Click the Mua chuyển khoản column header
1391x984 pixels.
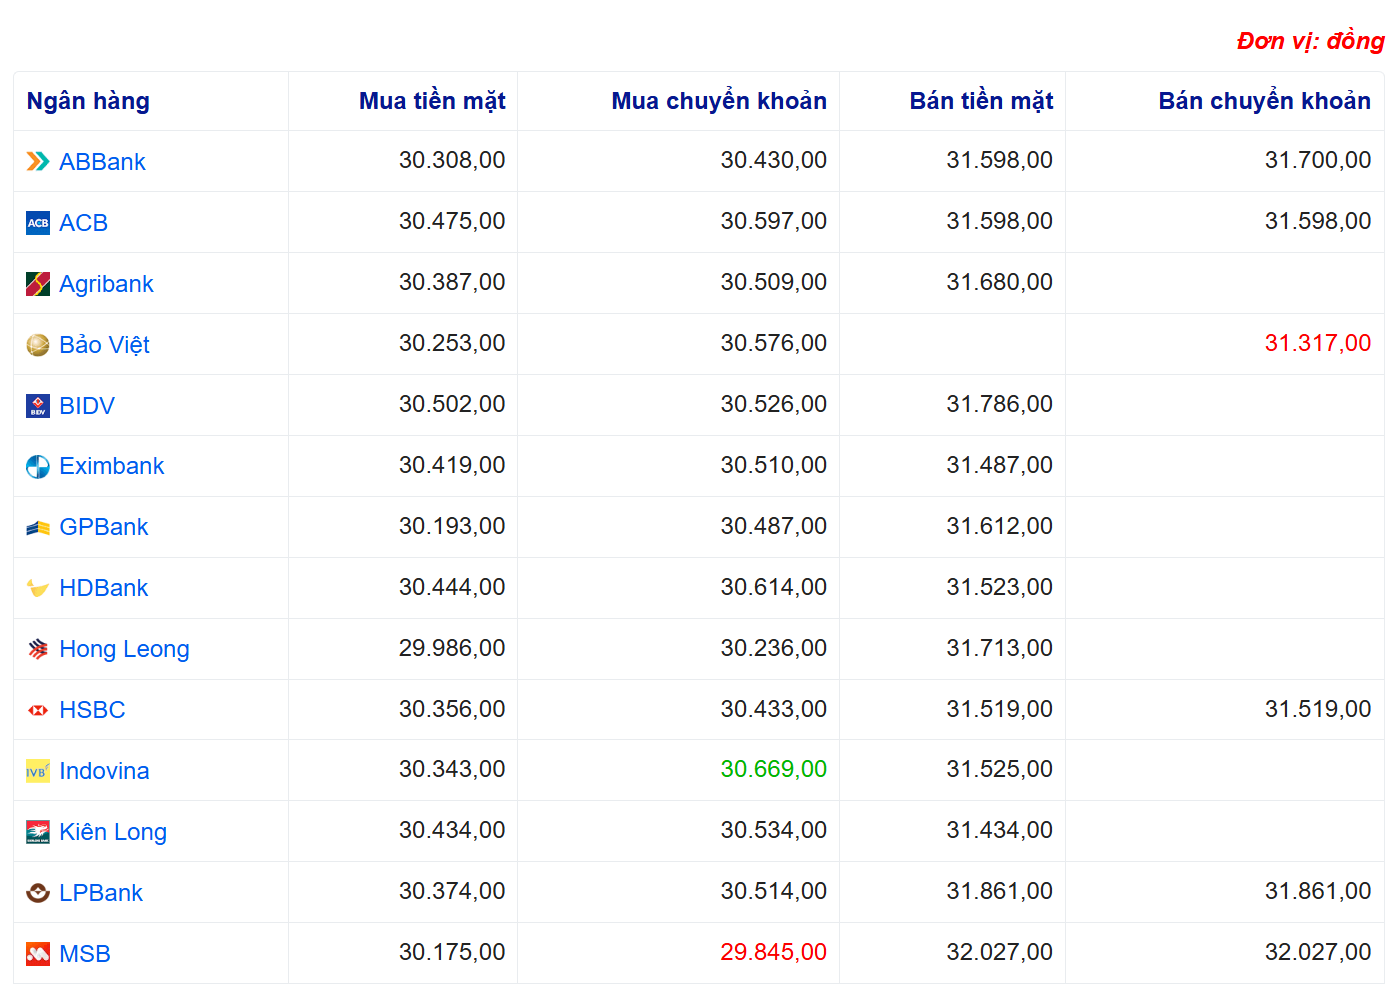coord(719,101)
